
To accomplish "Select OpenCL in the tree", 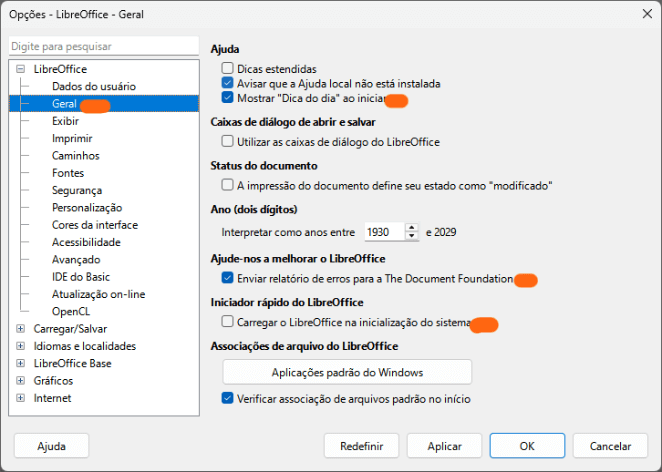I will pos(71,311).
